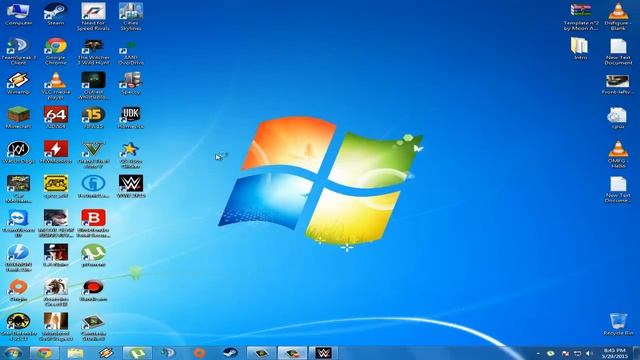The height and width of the screenshot is (360, 640).
Task: Open the Cities Skylines desktop shortcut
Action: coord(131,17)
